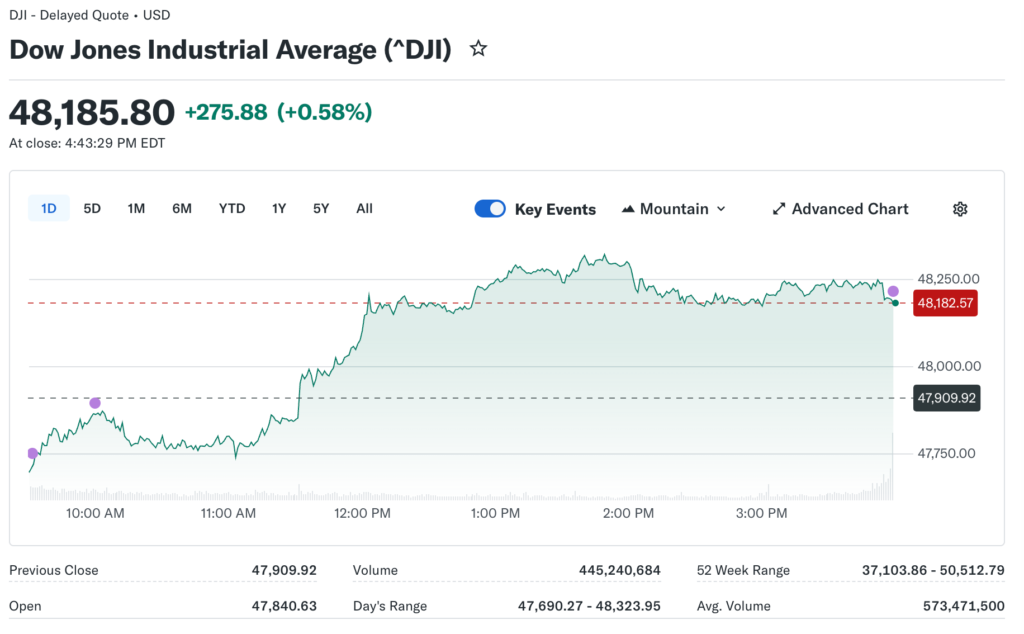1024x634 pixels.
Task: Click the previous close label 47,909.92 on axis
Action: pos(945,398)
